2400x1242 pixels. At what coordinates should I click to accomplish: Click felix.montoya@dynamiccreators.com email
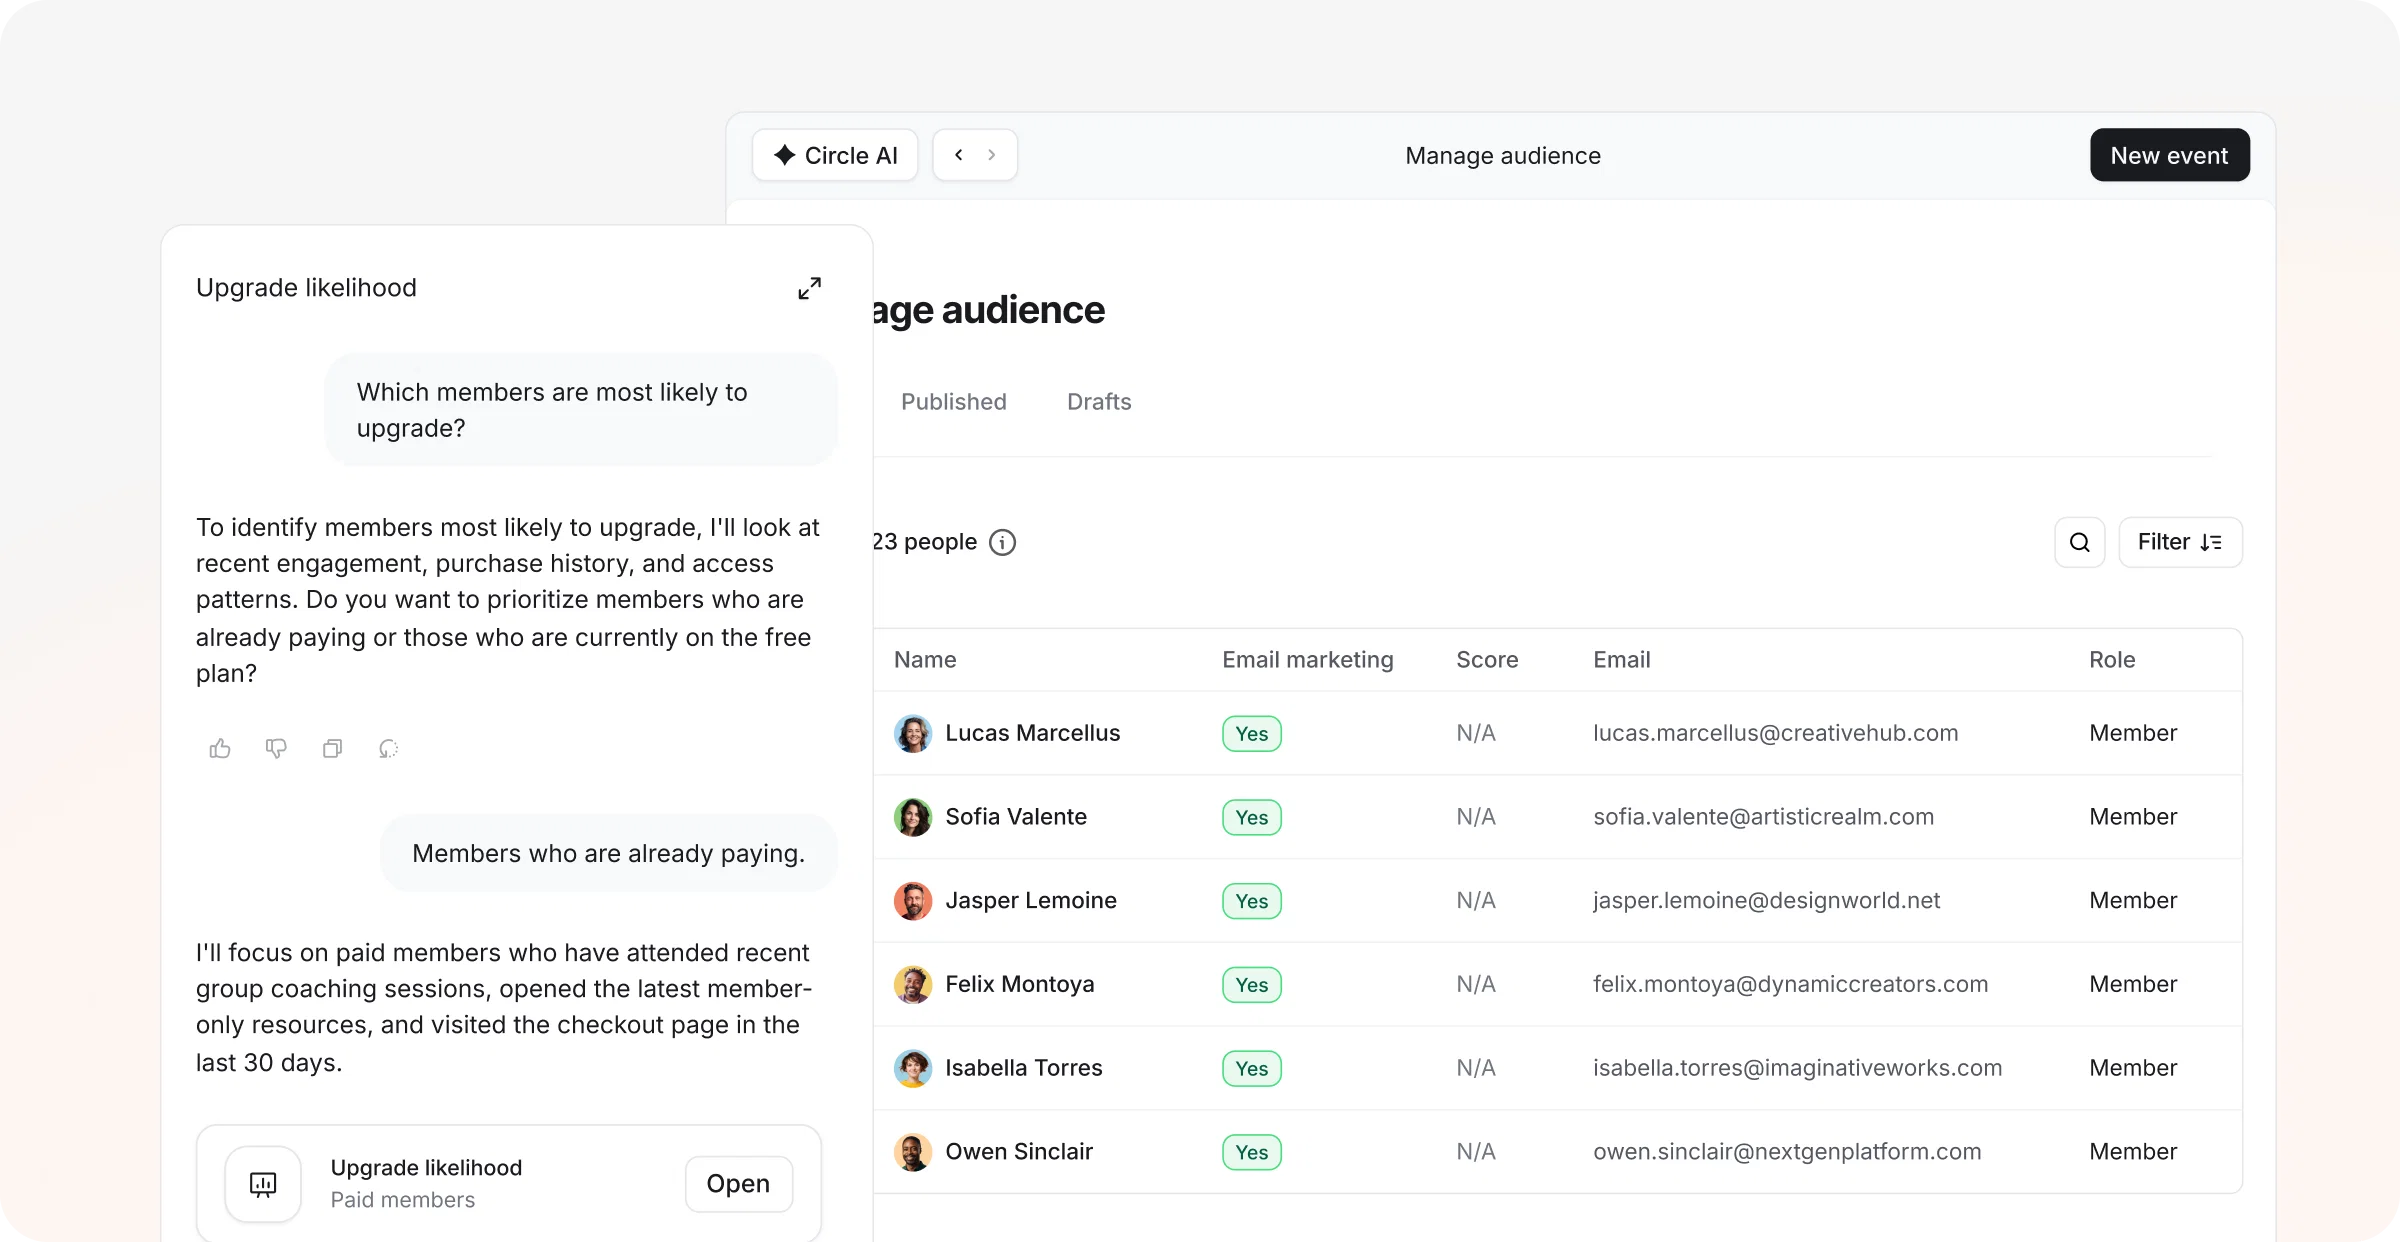(1790, 984)
